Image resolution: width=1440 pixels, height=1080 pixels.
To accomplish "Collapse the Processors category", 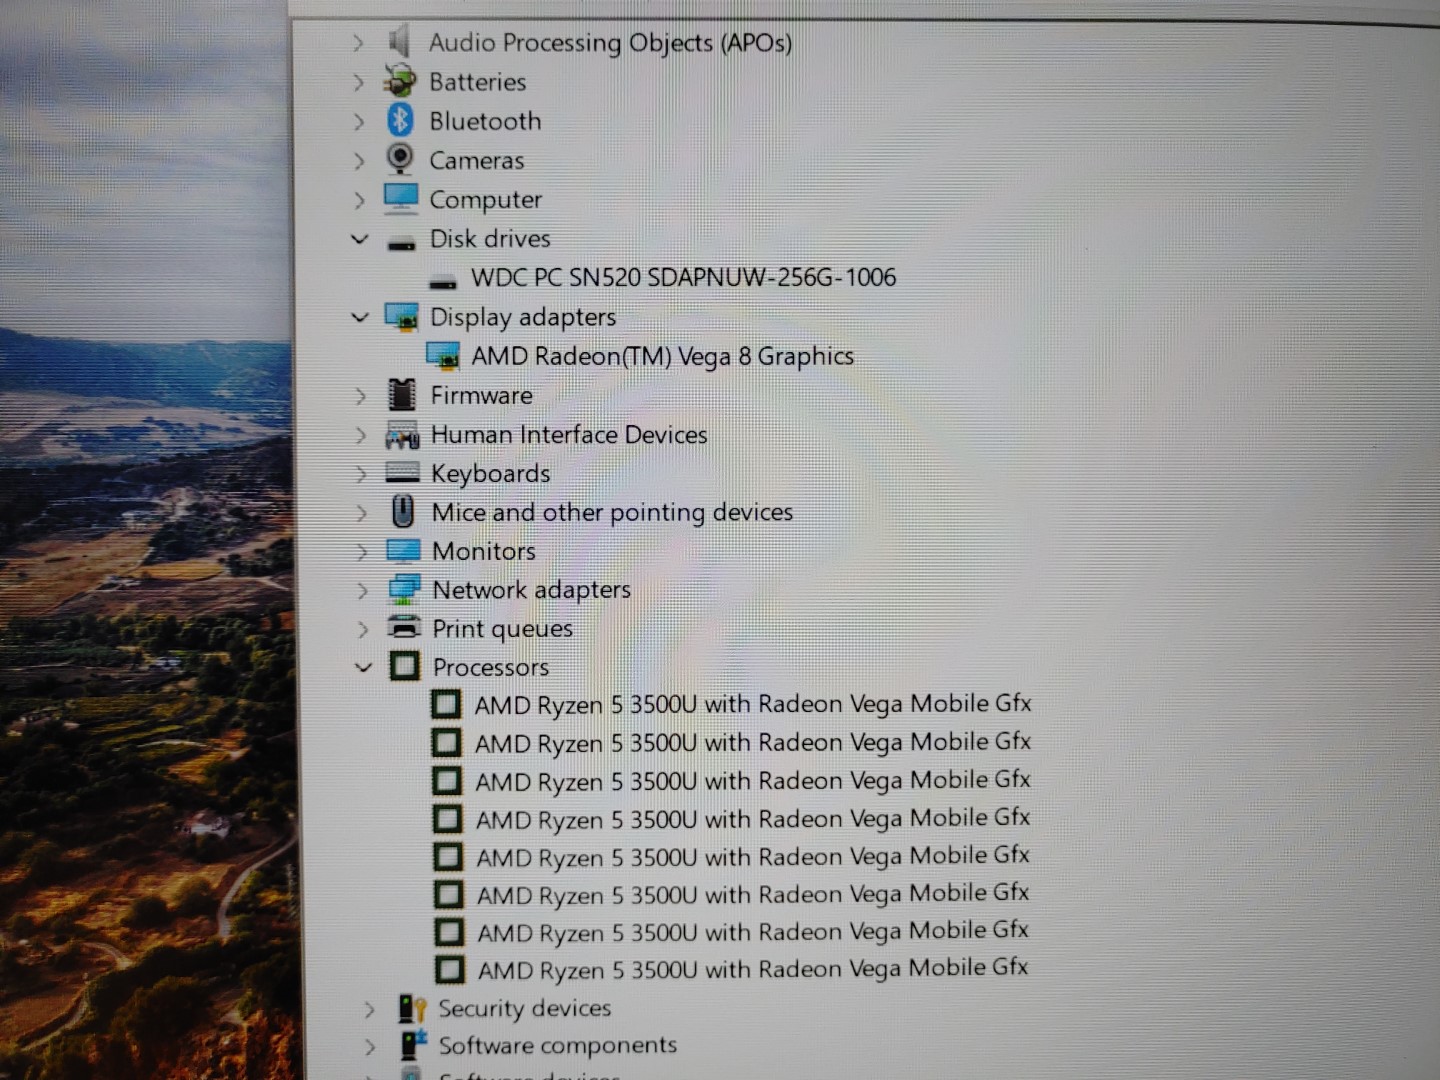I will pos(363,667).
